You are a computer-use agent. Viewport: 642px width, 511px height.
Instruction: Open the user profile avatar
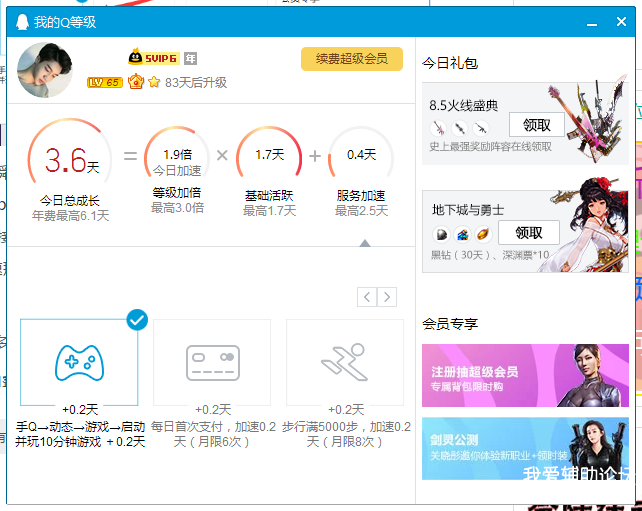tap(45, 70)
